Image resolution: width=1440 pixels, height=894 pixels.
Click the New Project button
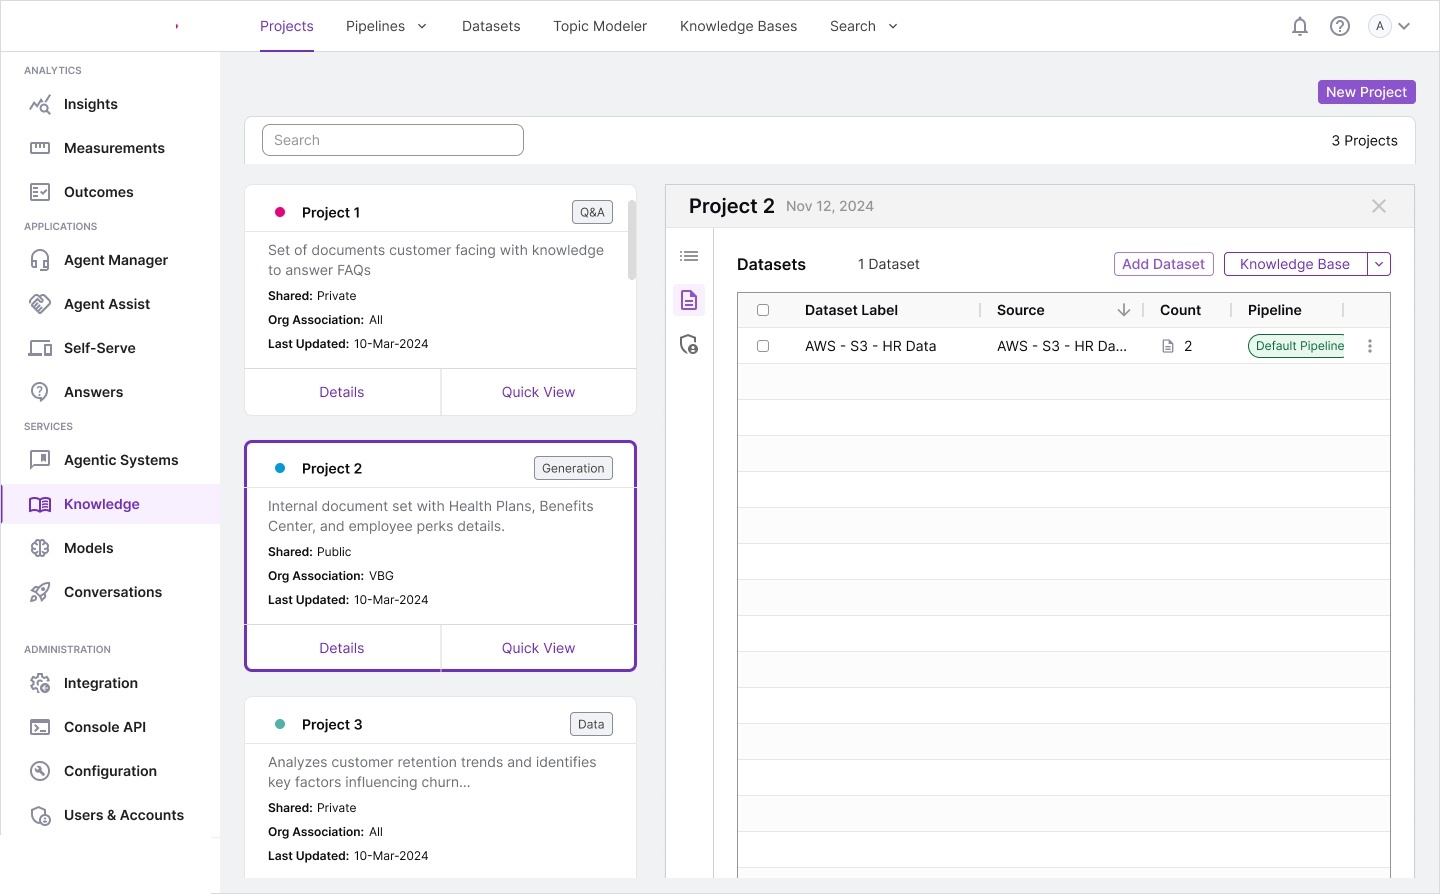[1366, 92]
